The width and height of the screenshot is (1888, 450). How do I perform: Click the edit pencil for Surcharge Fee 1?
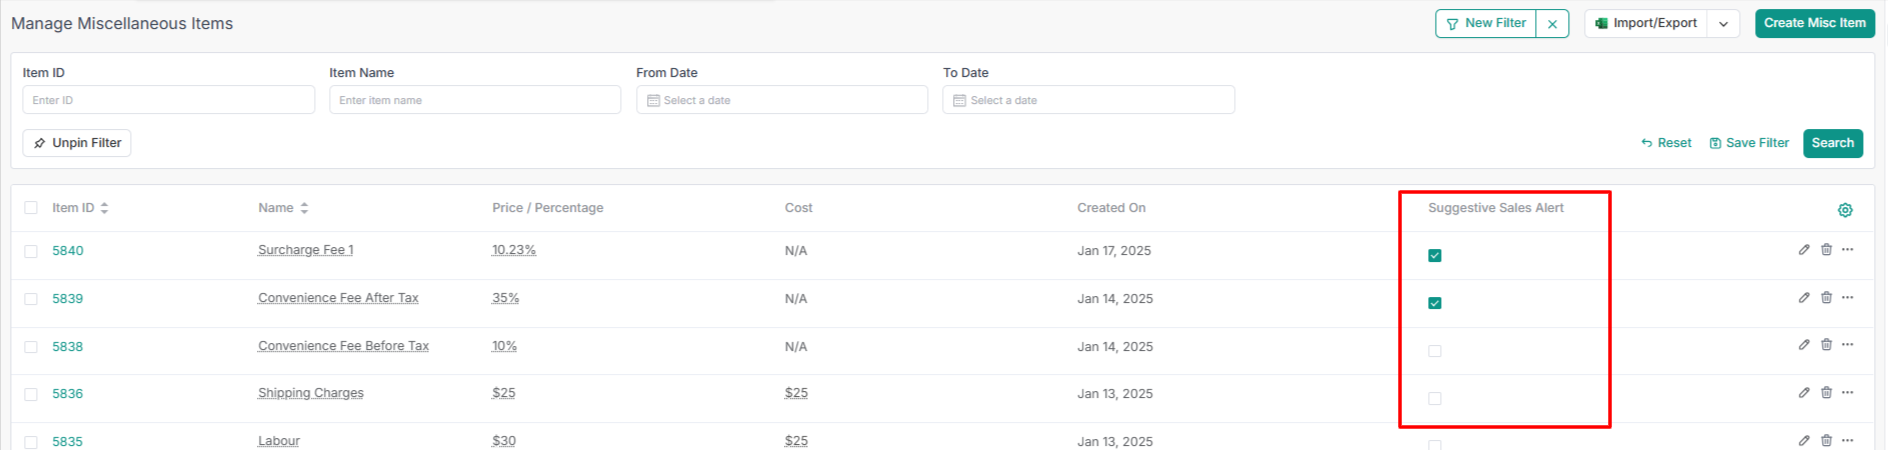1804,250
